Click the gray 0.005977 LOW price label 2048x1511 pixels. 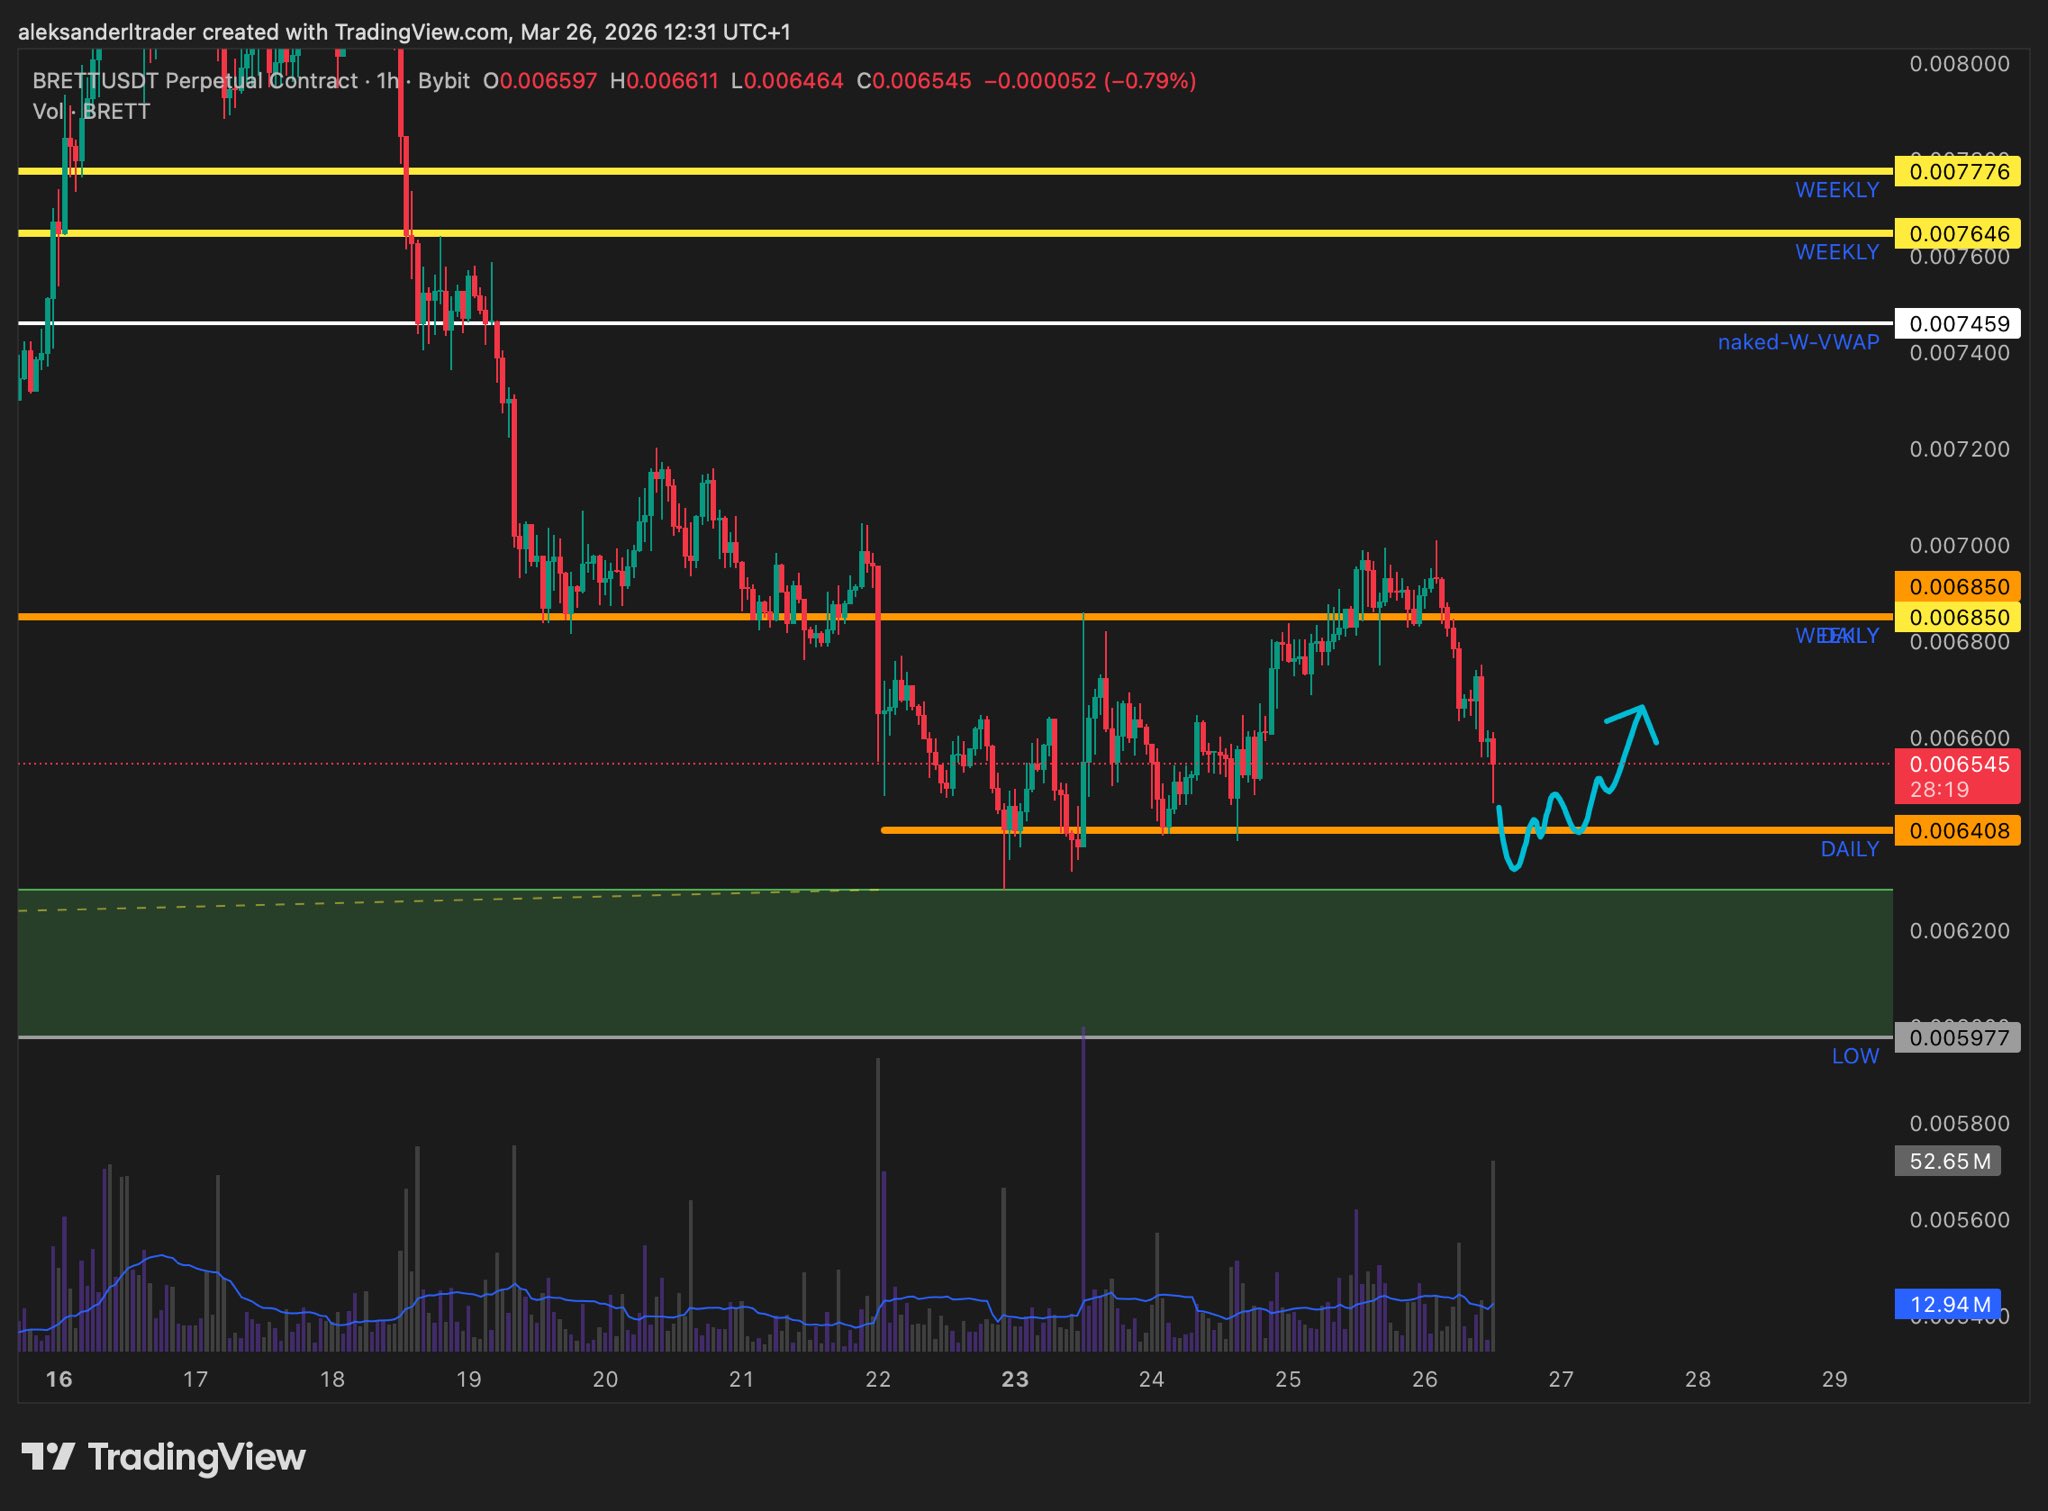(x=1957, y=1038)
